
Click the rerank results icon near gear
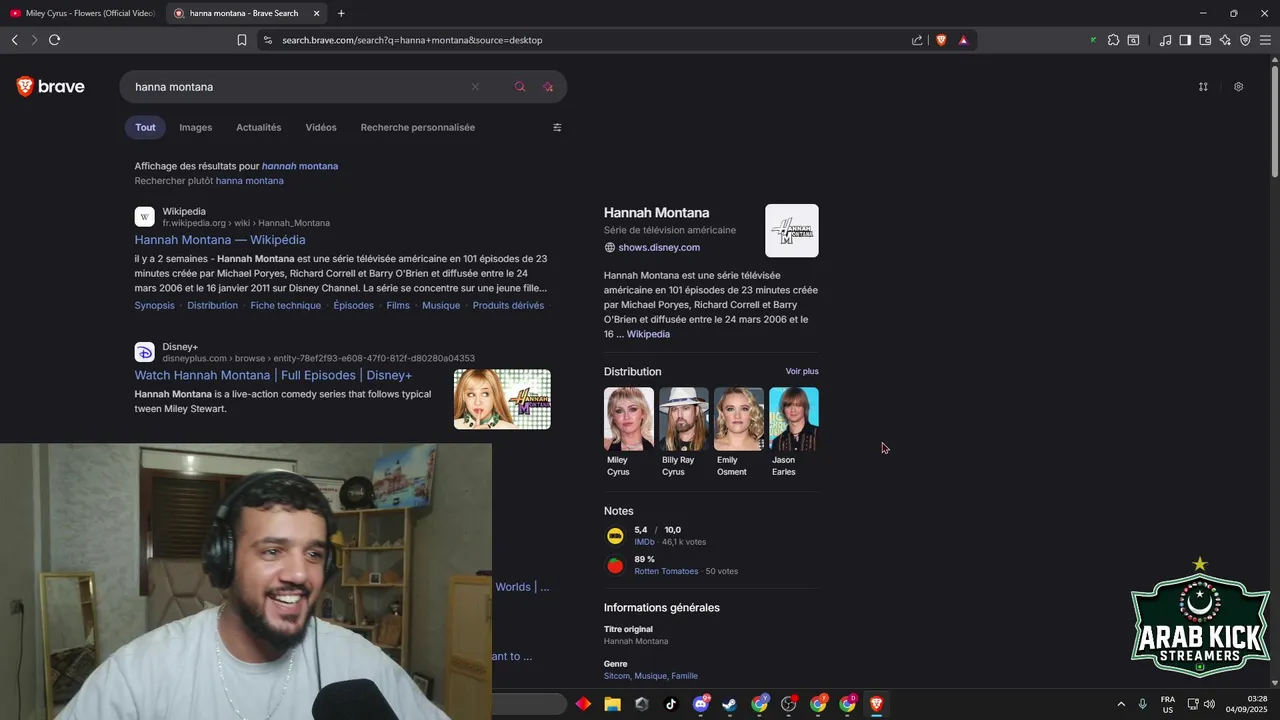(1203, 87)
